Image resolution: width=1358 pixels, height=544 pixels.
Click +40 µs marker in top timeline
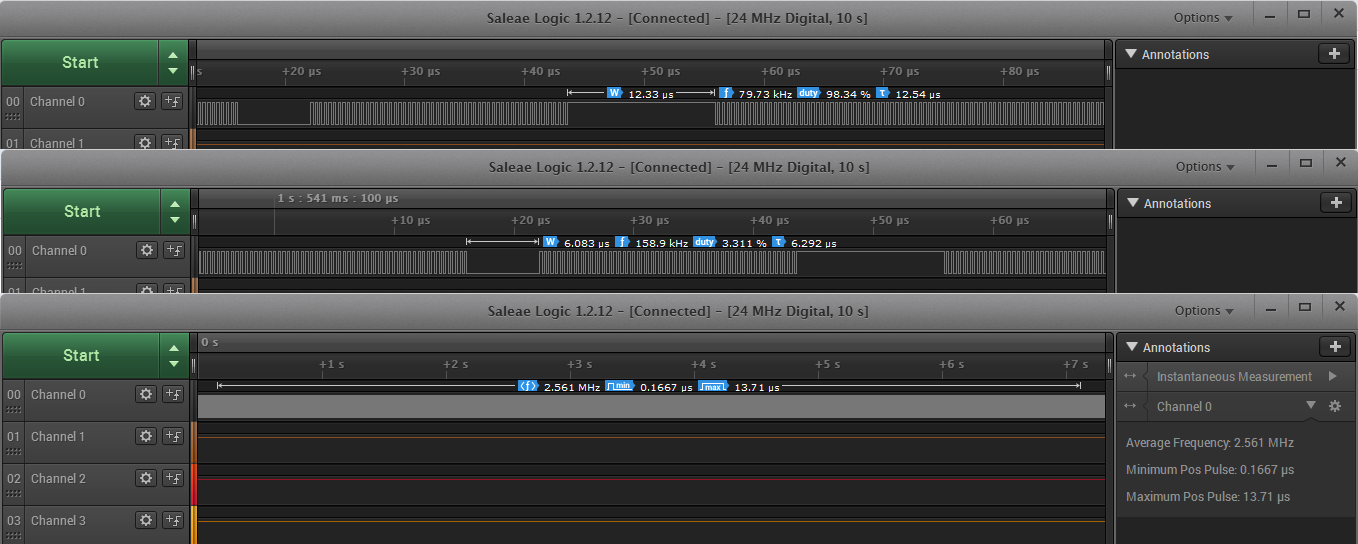point(541,72)
